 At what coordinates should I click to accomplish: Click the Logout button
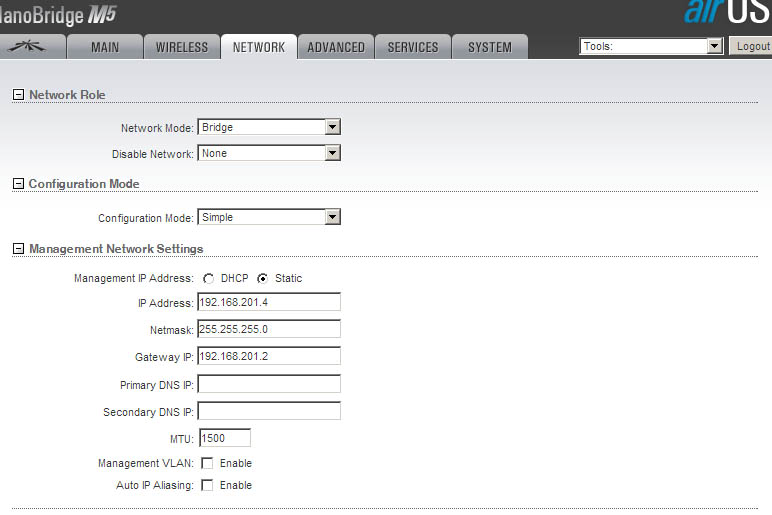click(x=751, y=46)
